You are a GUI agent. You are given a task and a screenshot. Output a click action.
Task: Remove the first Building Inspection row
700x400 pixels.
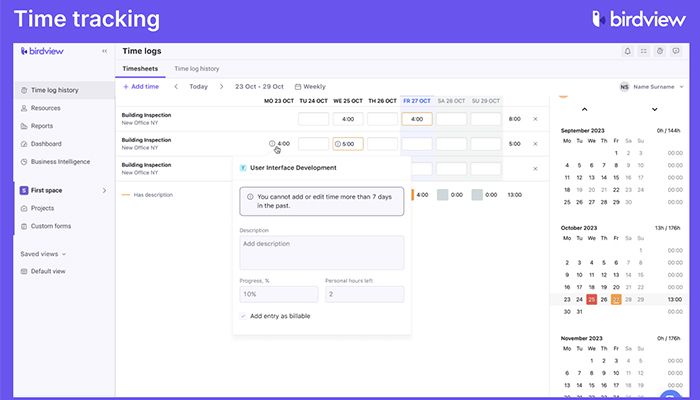(x=535, y=119)
